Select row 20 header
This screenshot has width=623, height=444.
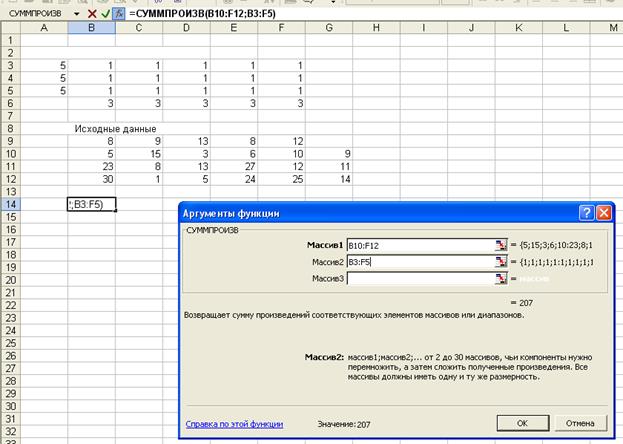tap(11, 280)
